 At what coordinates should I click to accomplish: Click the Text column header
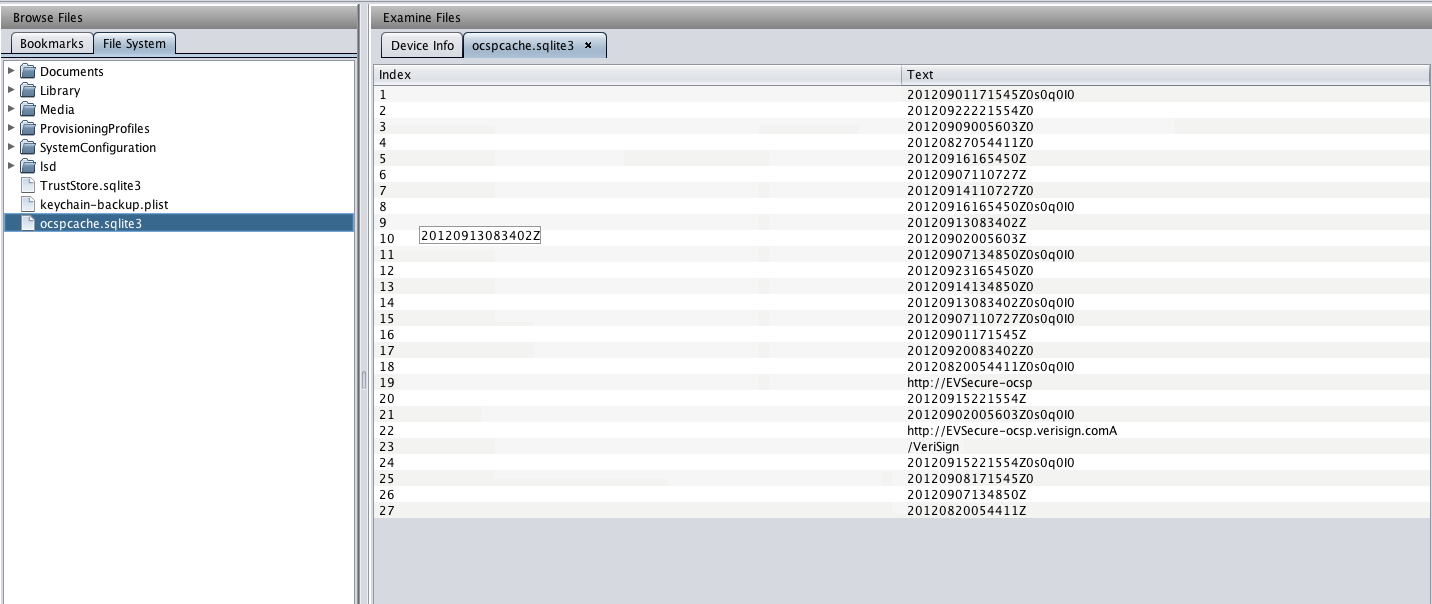coord(1165,74)
